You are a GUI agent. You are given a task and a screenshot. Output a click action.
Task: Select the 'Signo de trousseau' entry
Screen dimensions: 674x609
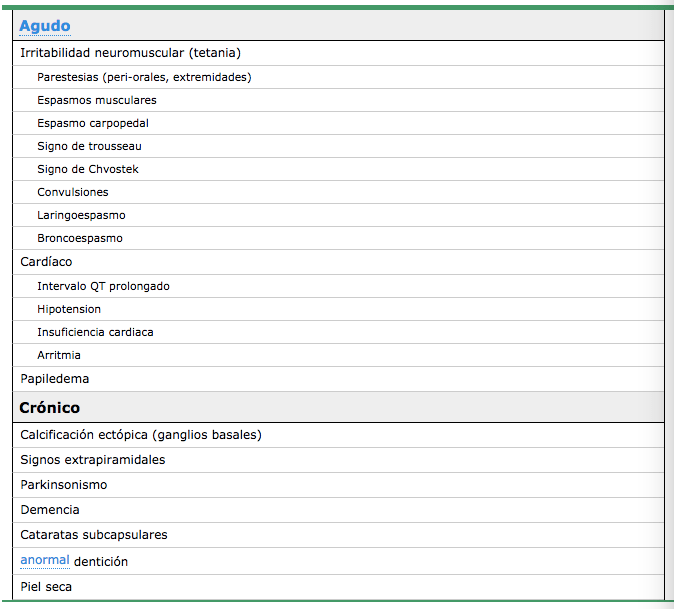89,146
